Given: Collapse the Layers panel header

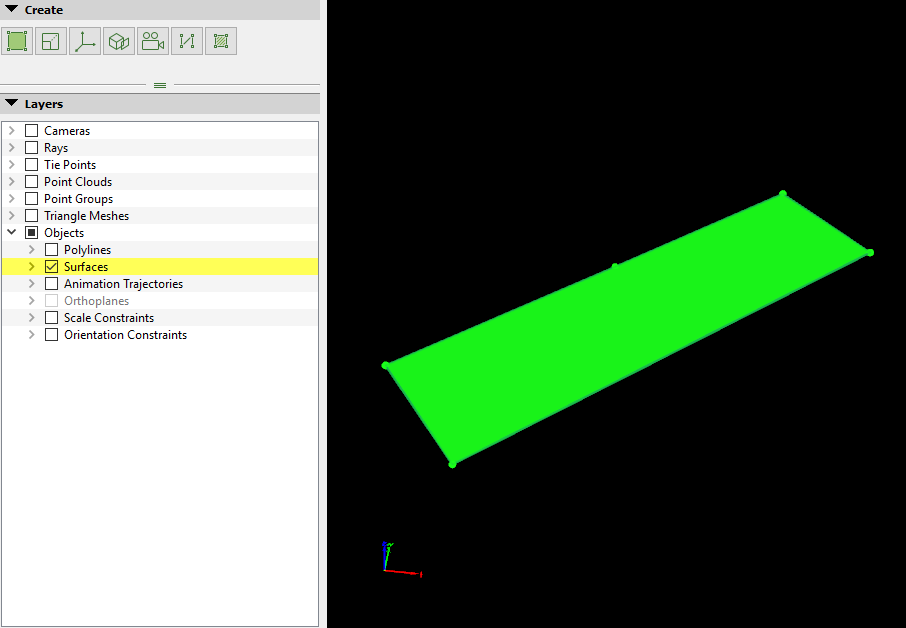Looking at the screenshot, I should (x=11, y=103).
